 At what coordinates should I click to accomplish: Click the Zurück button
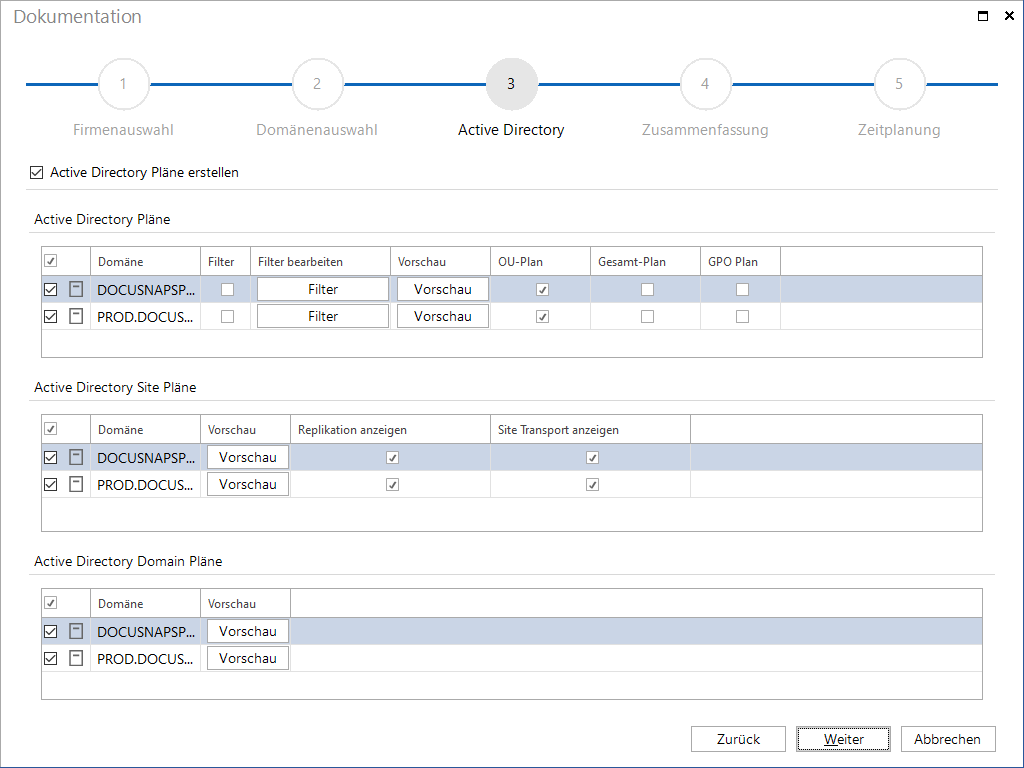pos(739,739)
